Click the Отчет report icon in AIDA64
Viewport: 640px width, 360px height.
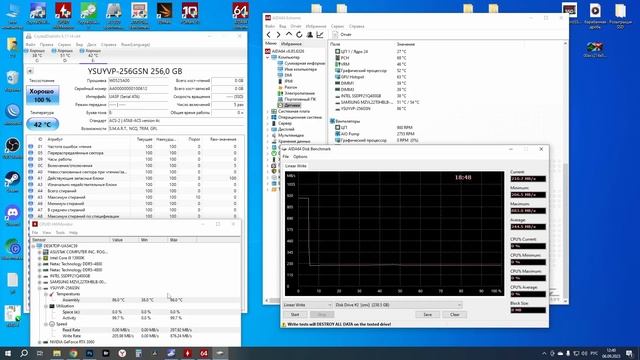(336, 35)
